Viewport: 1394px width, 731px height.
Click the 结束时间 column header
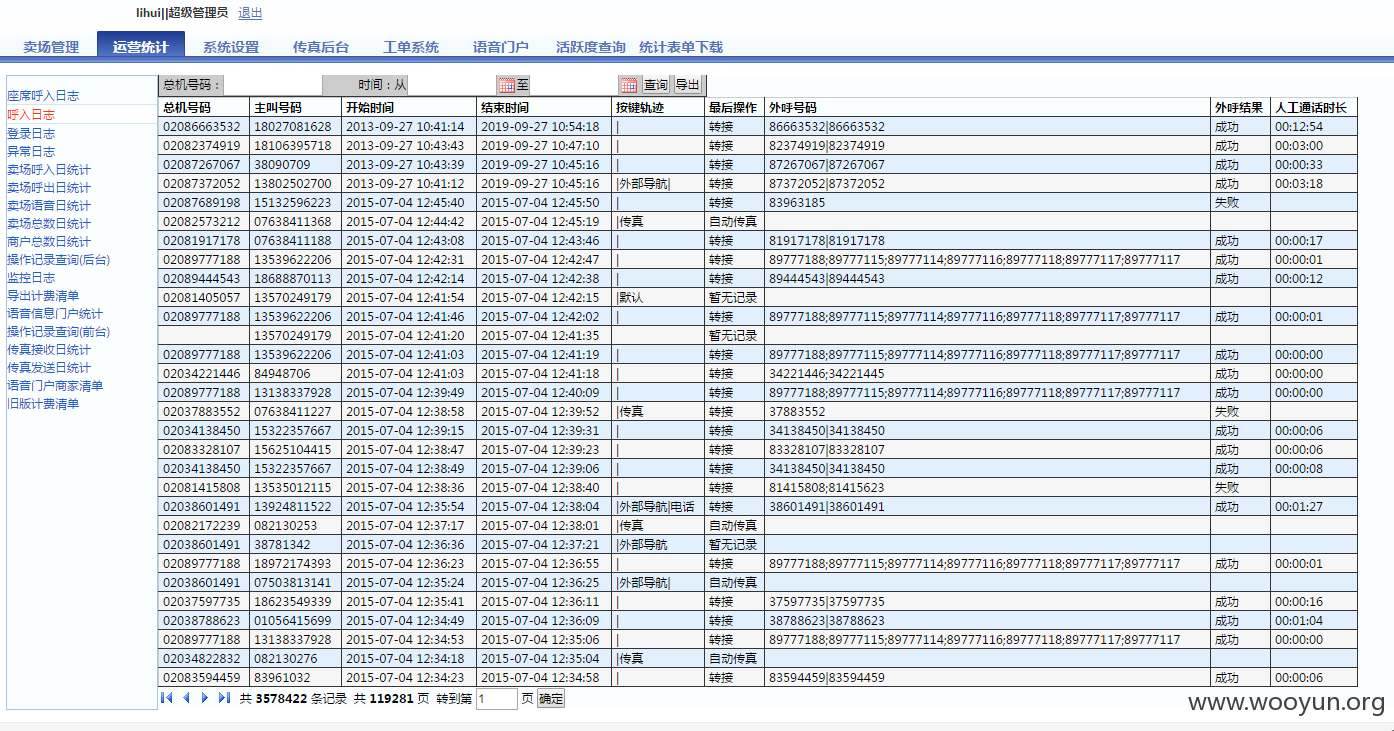click(x=544, y=107)
